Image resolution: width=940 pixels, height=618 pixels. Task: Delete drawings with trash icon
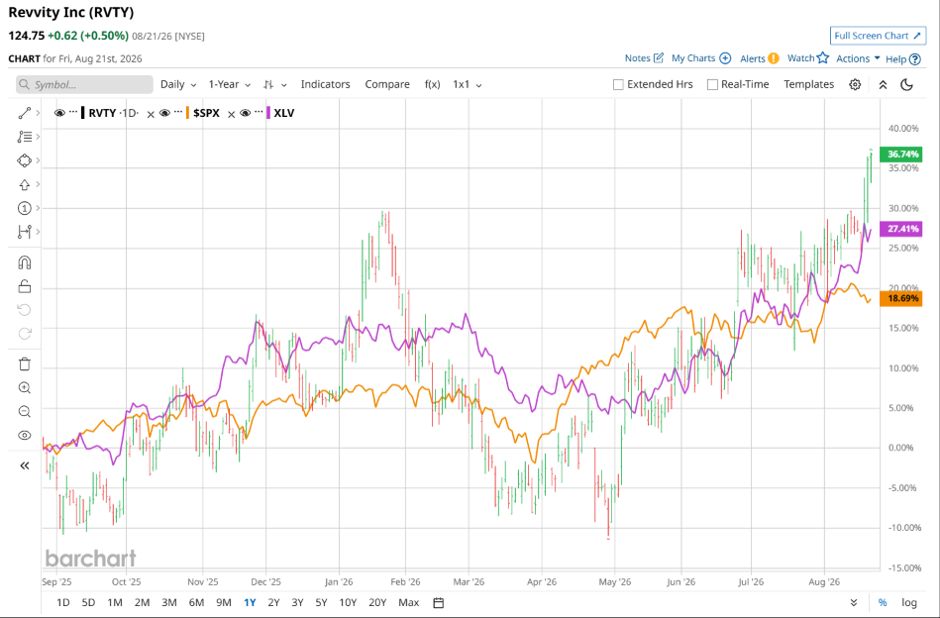(24, 364)
